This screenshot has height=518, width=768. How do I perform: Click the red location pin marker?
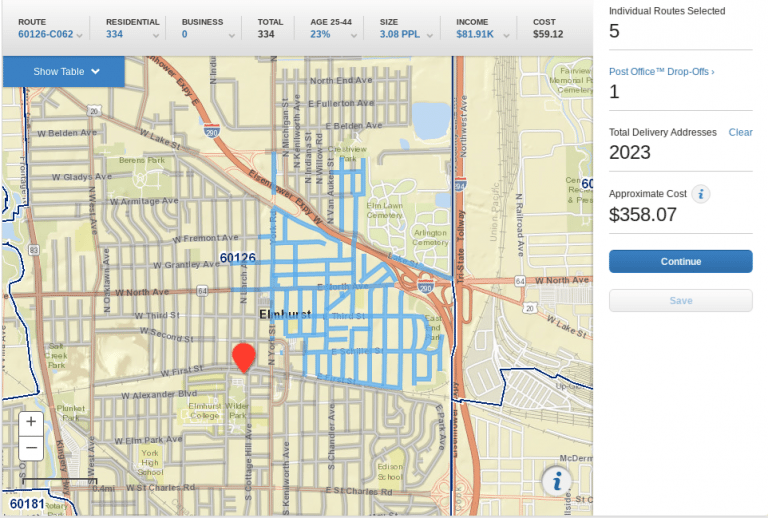(243, 358)
